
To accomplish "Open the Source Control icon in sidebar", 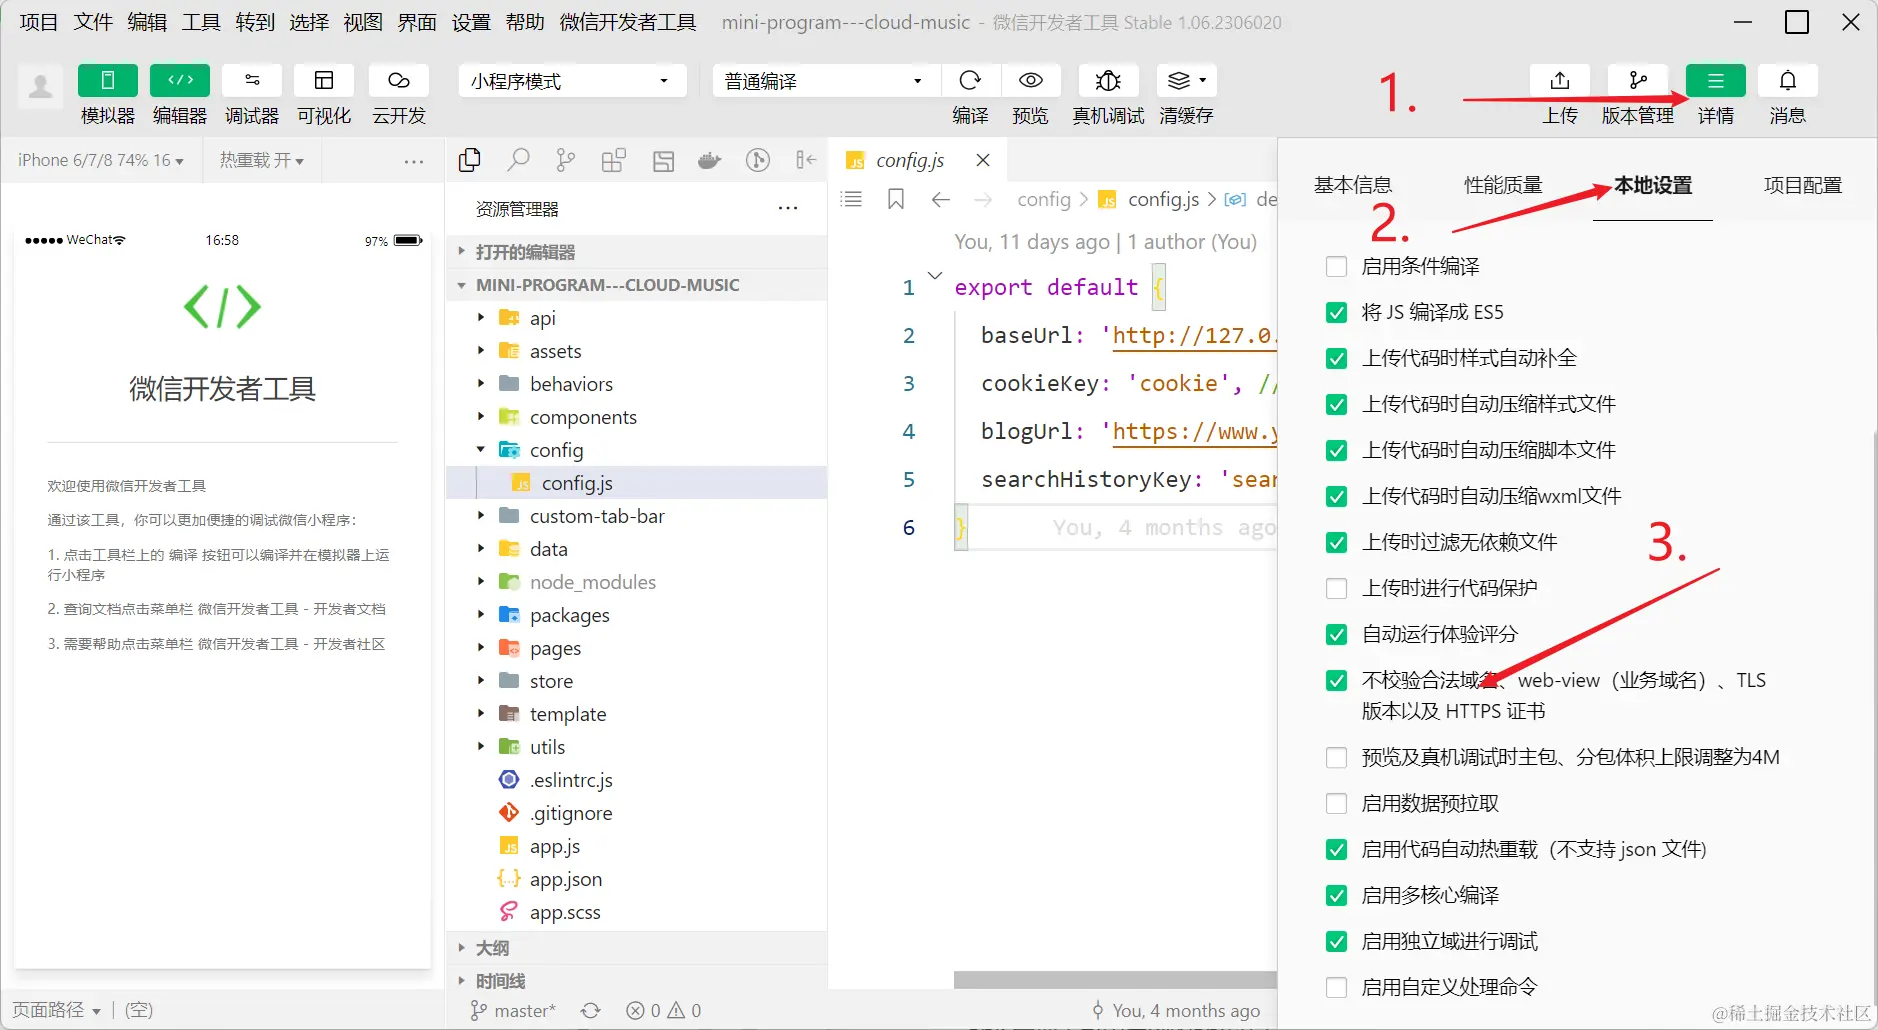I will 566,160.
